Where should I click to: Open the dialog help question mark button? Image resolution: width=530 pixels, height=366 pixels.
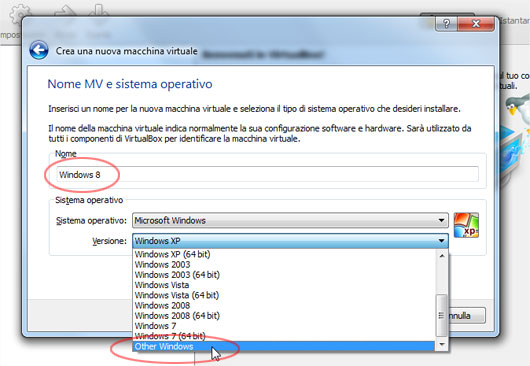click(446, 24)
